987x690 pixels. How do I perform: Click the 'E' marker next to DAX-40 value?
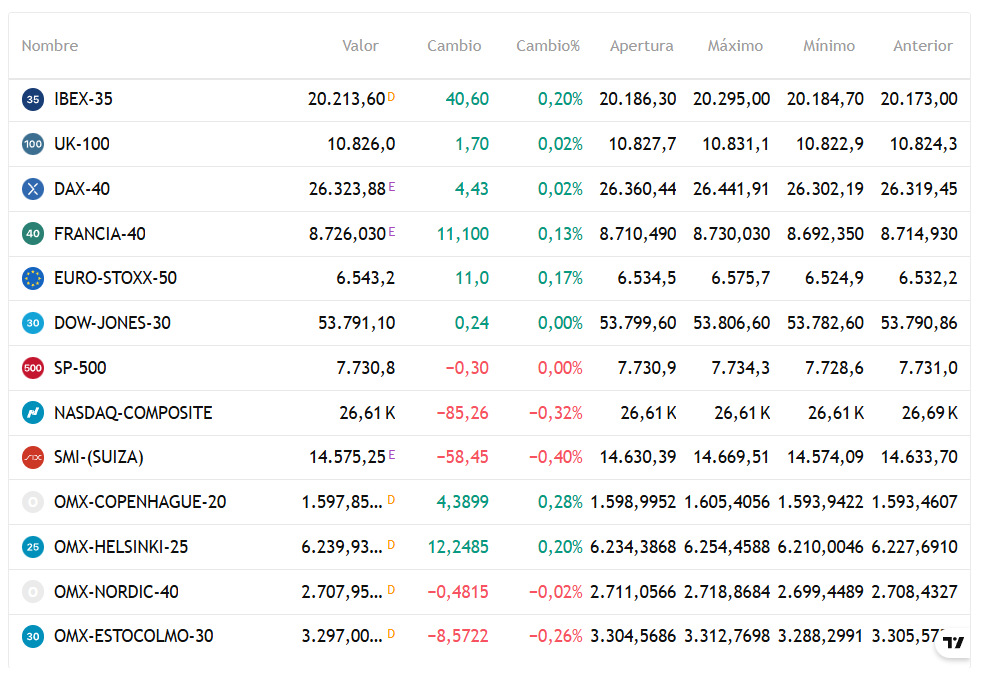coord(392,187)
